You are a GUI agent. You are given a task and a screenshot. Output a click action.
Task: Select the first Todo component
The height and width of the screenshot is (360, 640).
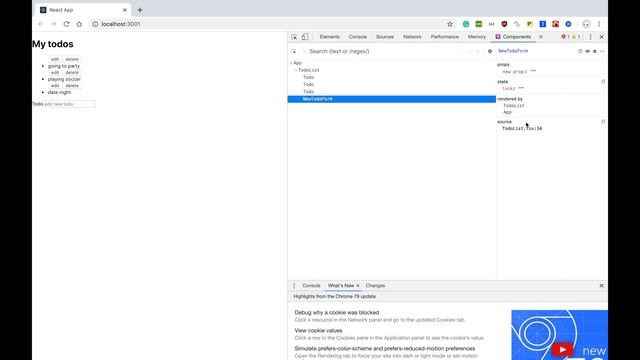pyautogui.click(x=309, y=77)
